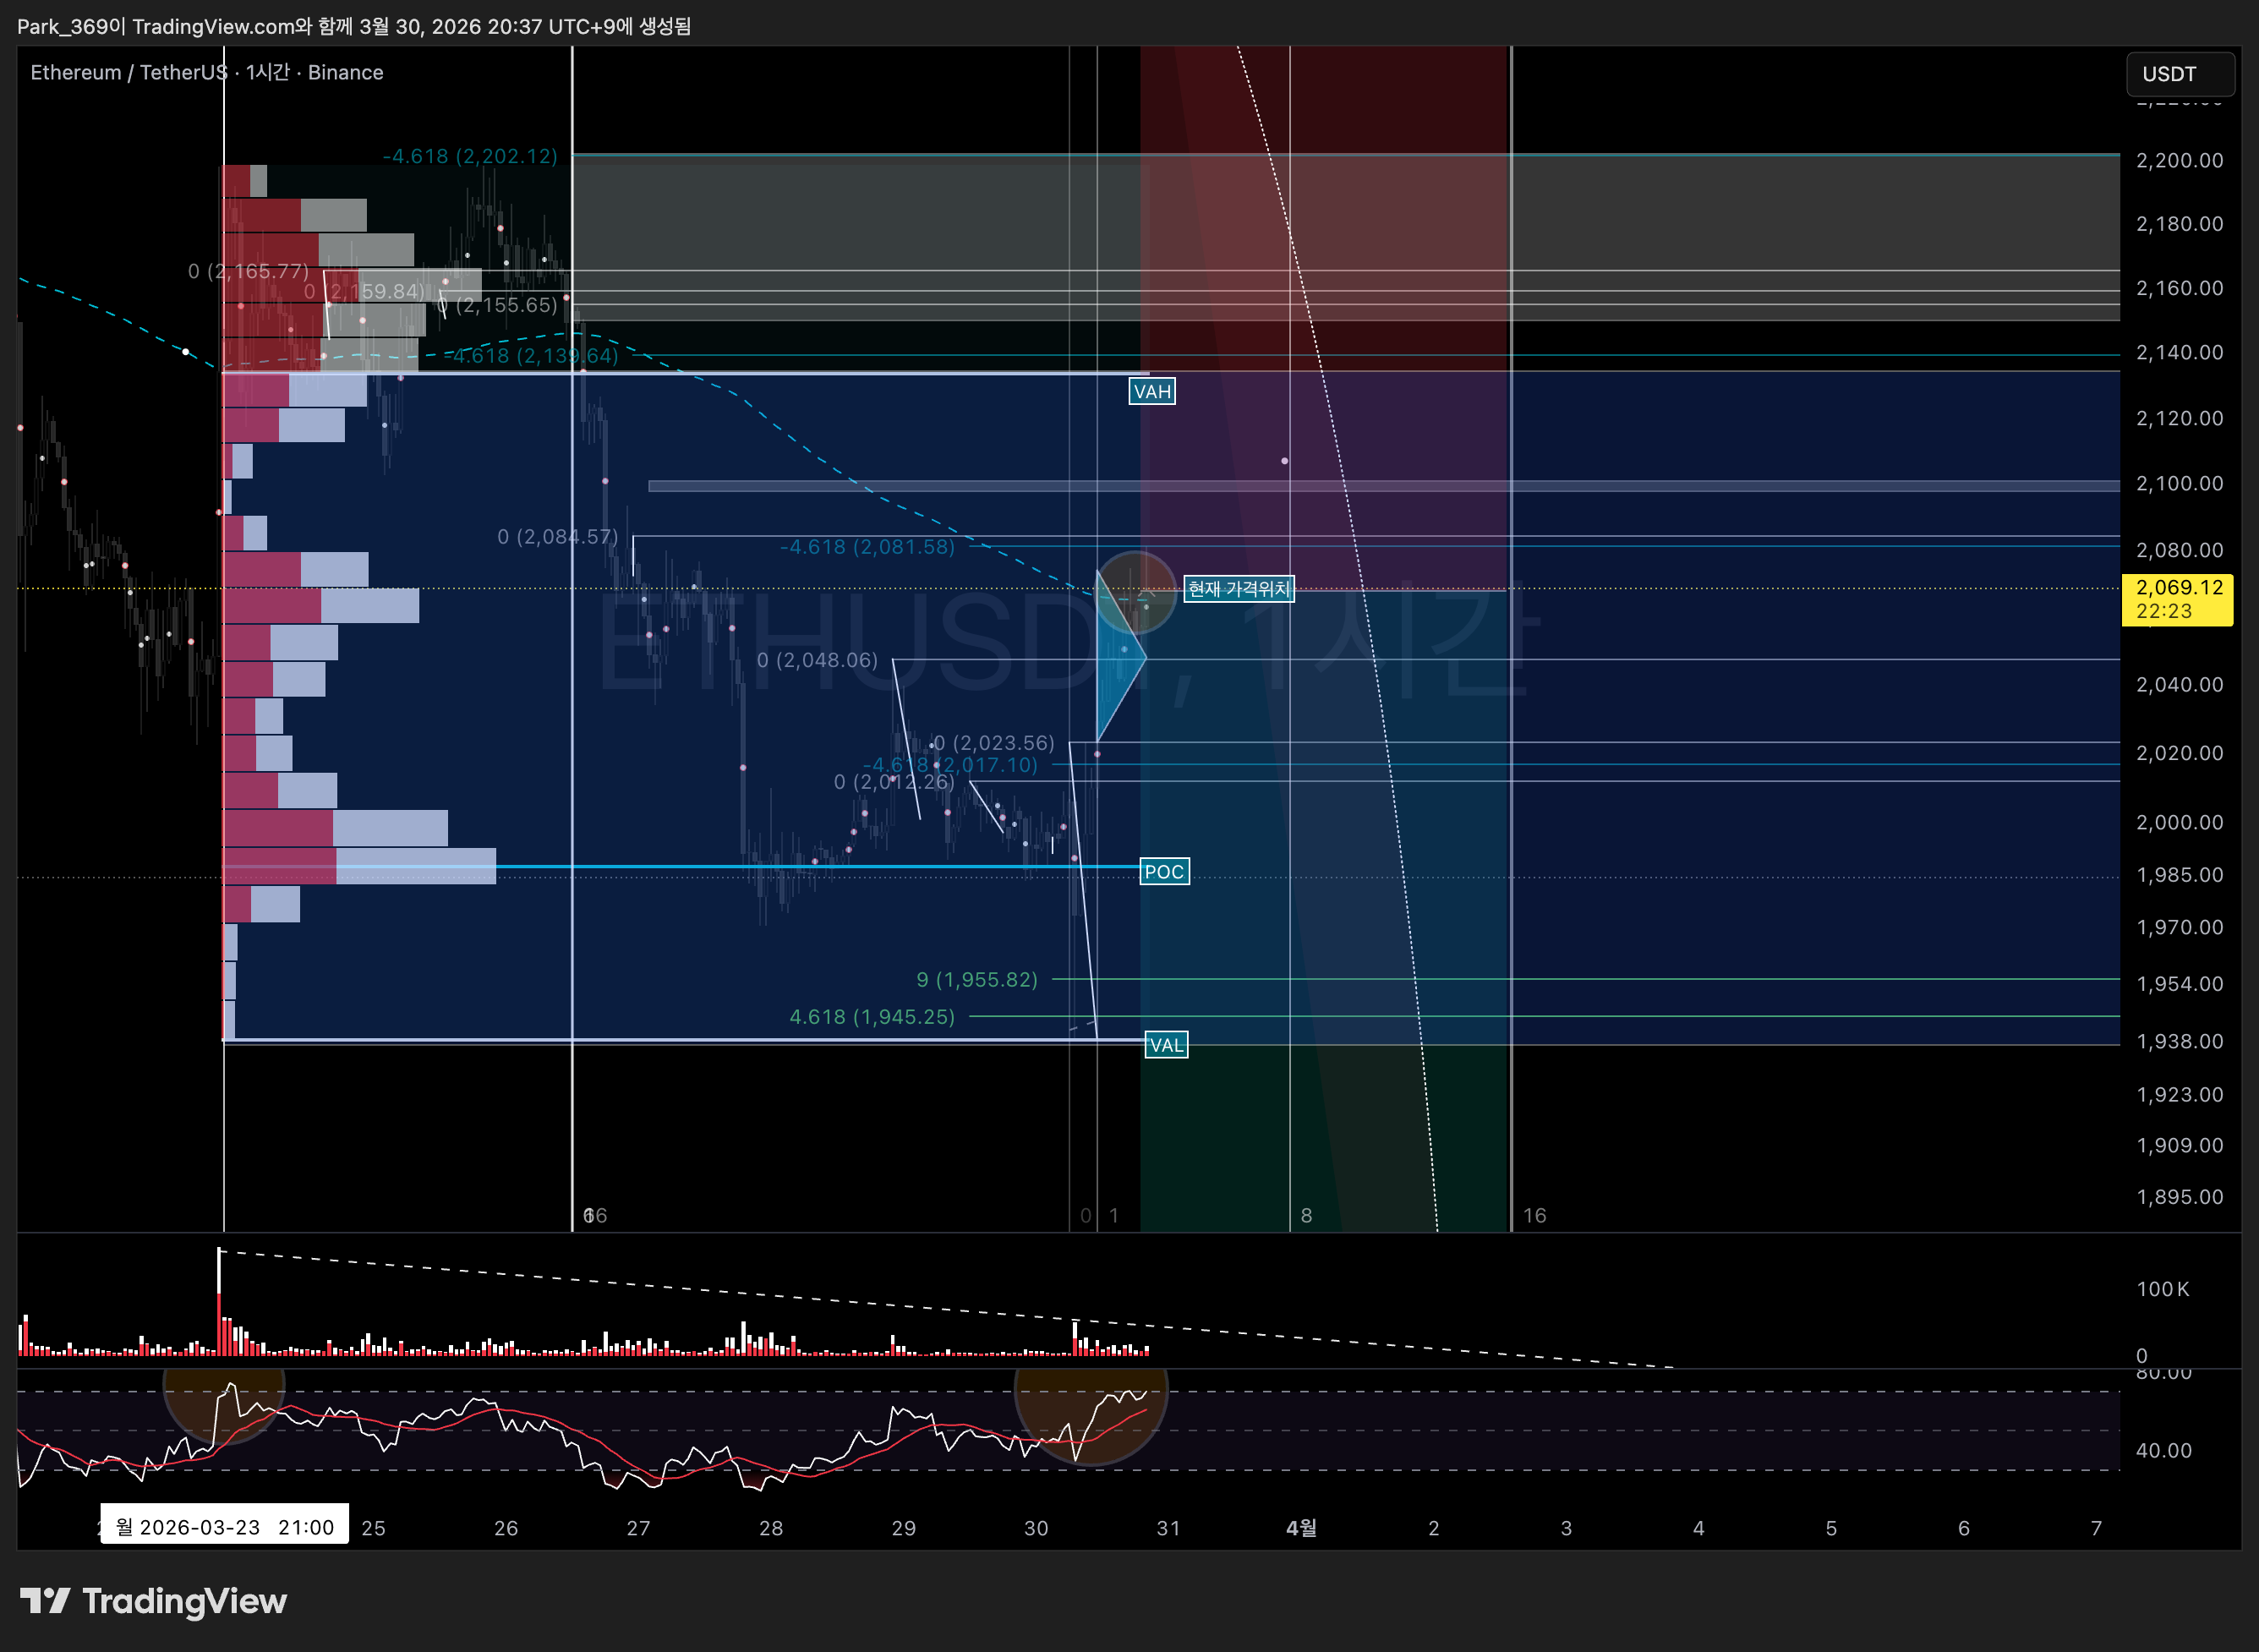
Task: Click 2,120.00 on the price axis
Action: click(2179, 418)
